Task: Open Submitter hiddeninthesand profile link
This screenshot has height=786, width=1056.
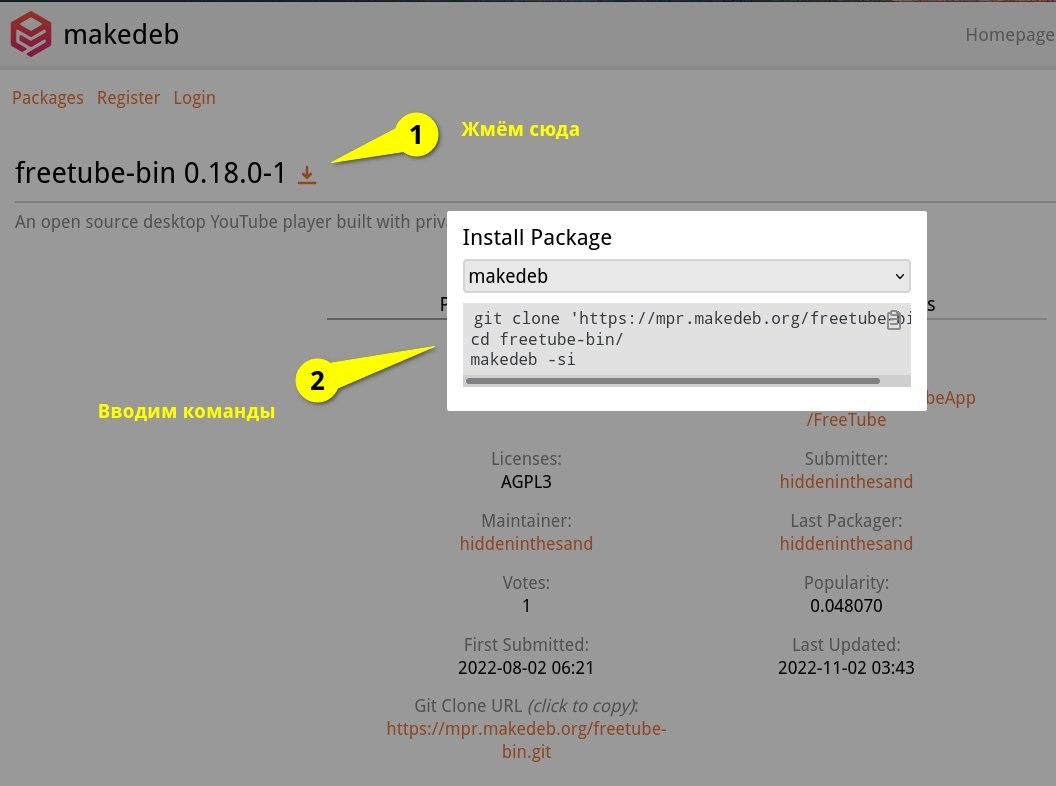Action: pos(847,482)
